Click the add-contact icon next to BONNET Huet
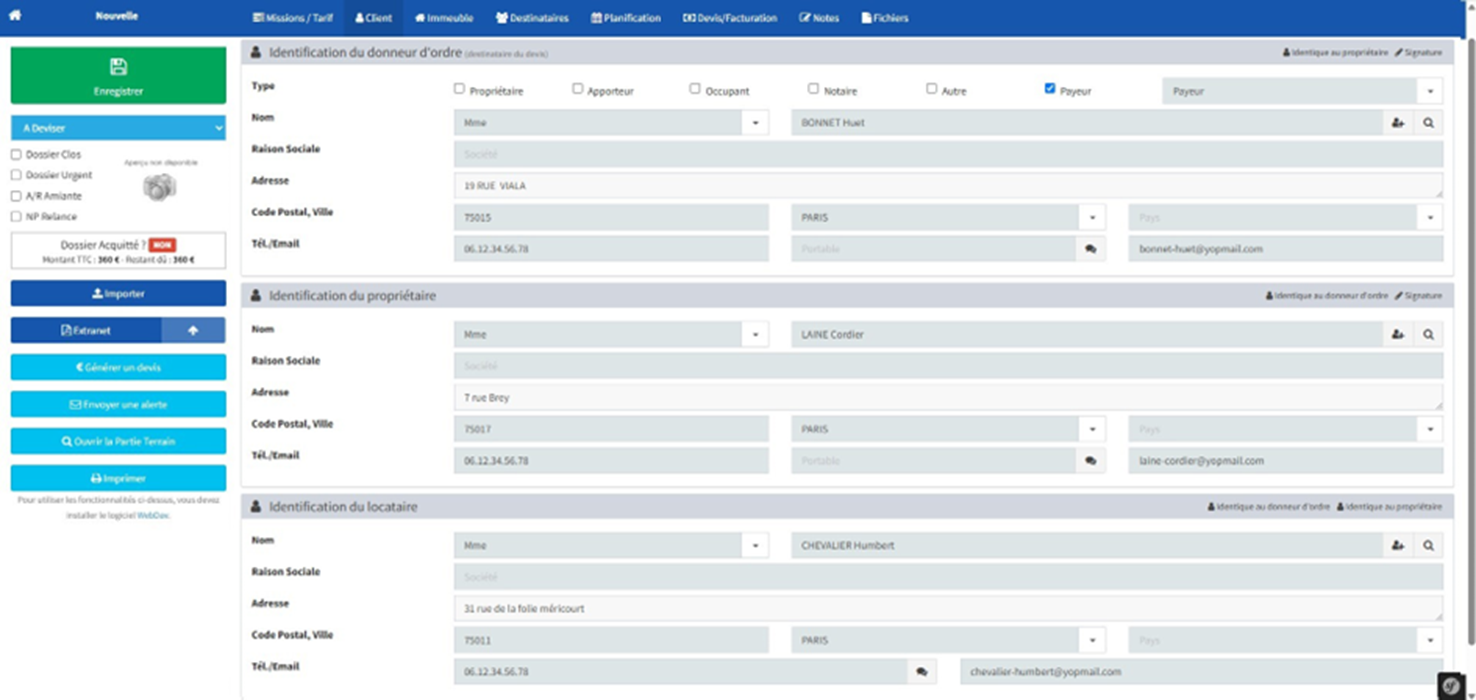This screenshot has width=1476, height=700. point(1397,123)
